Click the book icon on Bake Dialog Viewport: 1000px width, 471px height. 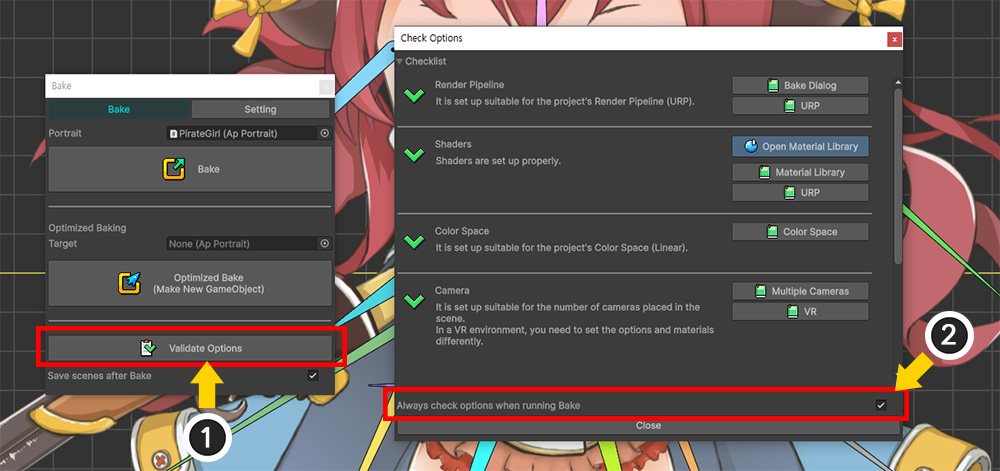tap(773, 85)
